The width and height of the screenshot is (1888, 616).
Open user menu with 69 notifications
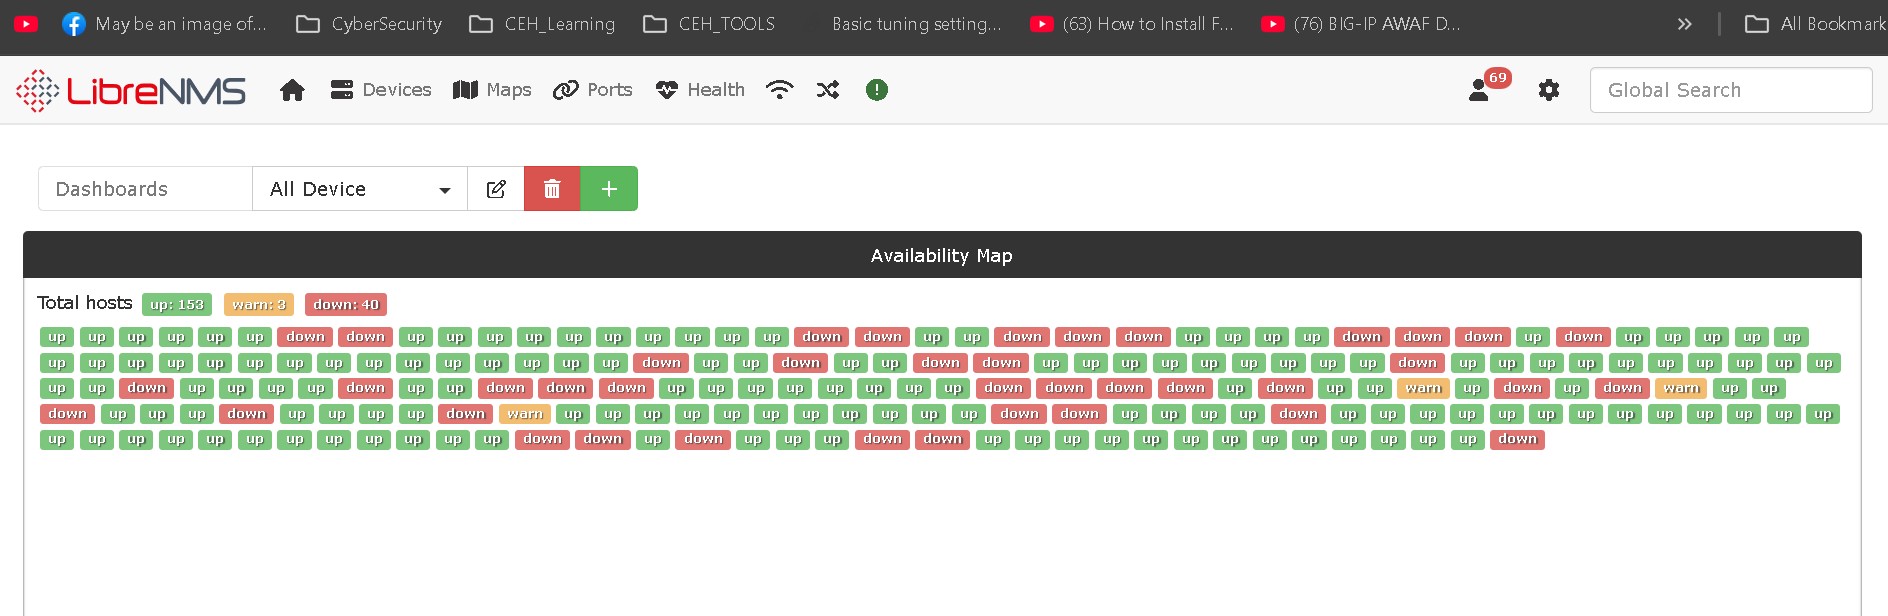click(x=1481, y=90)
